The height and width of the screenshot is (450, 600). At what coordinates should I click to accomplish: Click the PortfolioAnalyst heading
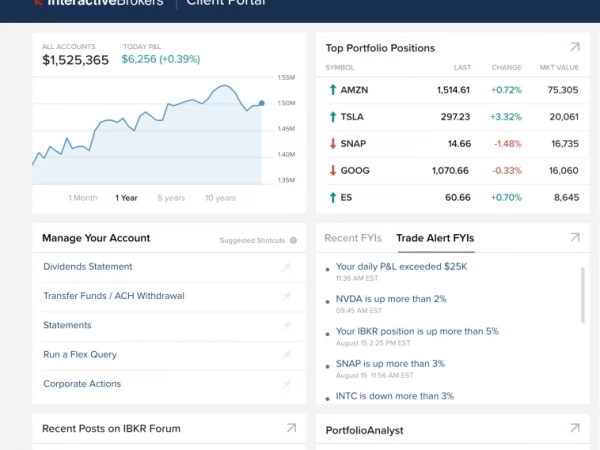tap(364, 430)
